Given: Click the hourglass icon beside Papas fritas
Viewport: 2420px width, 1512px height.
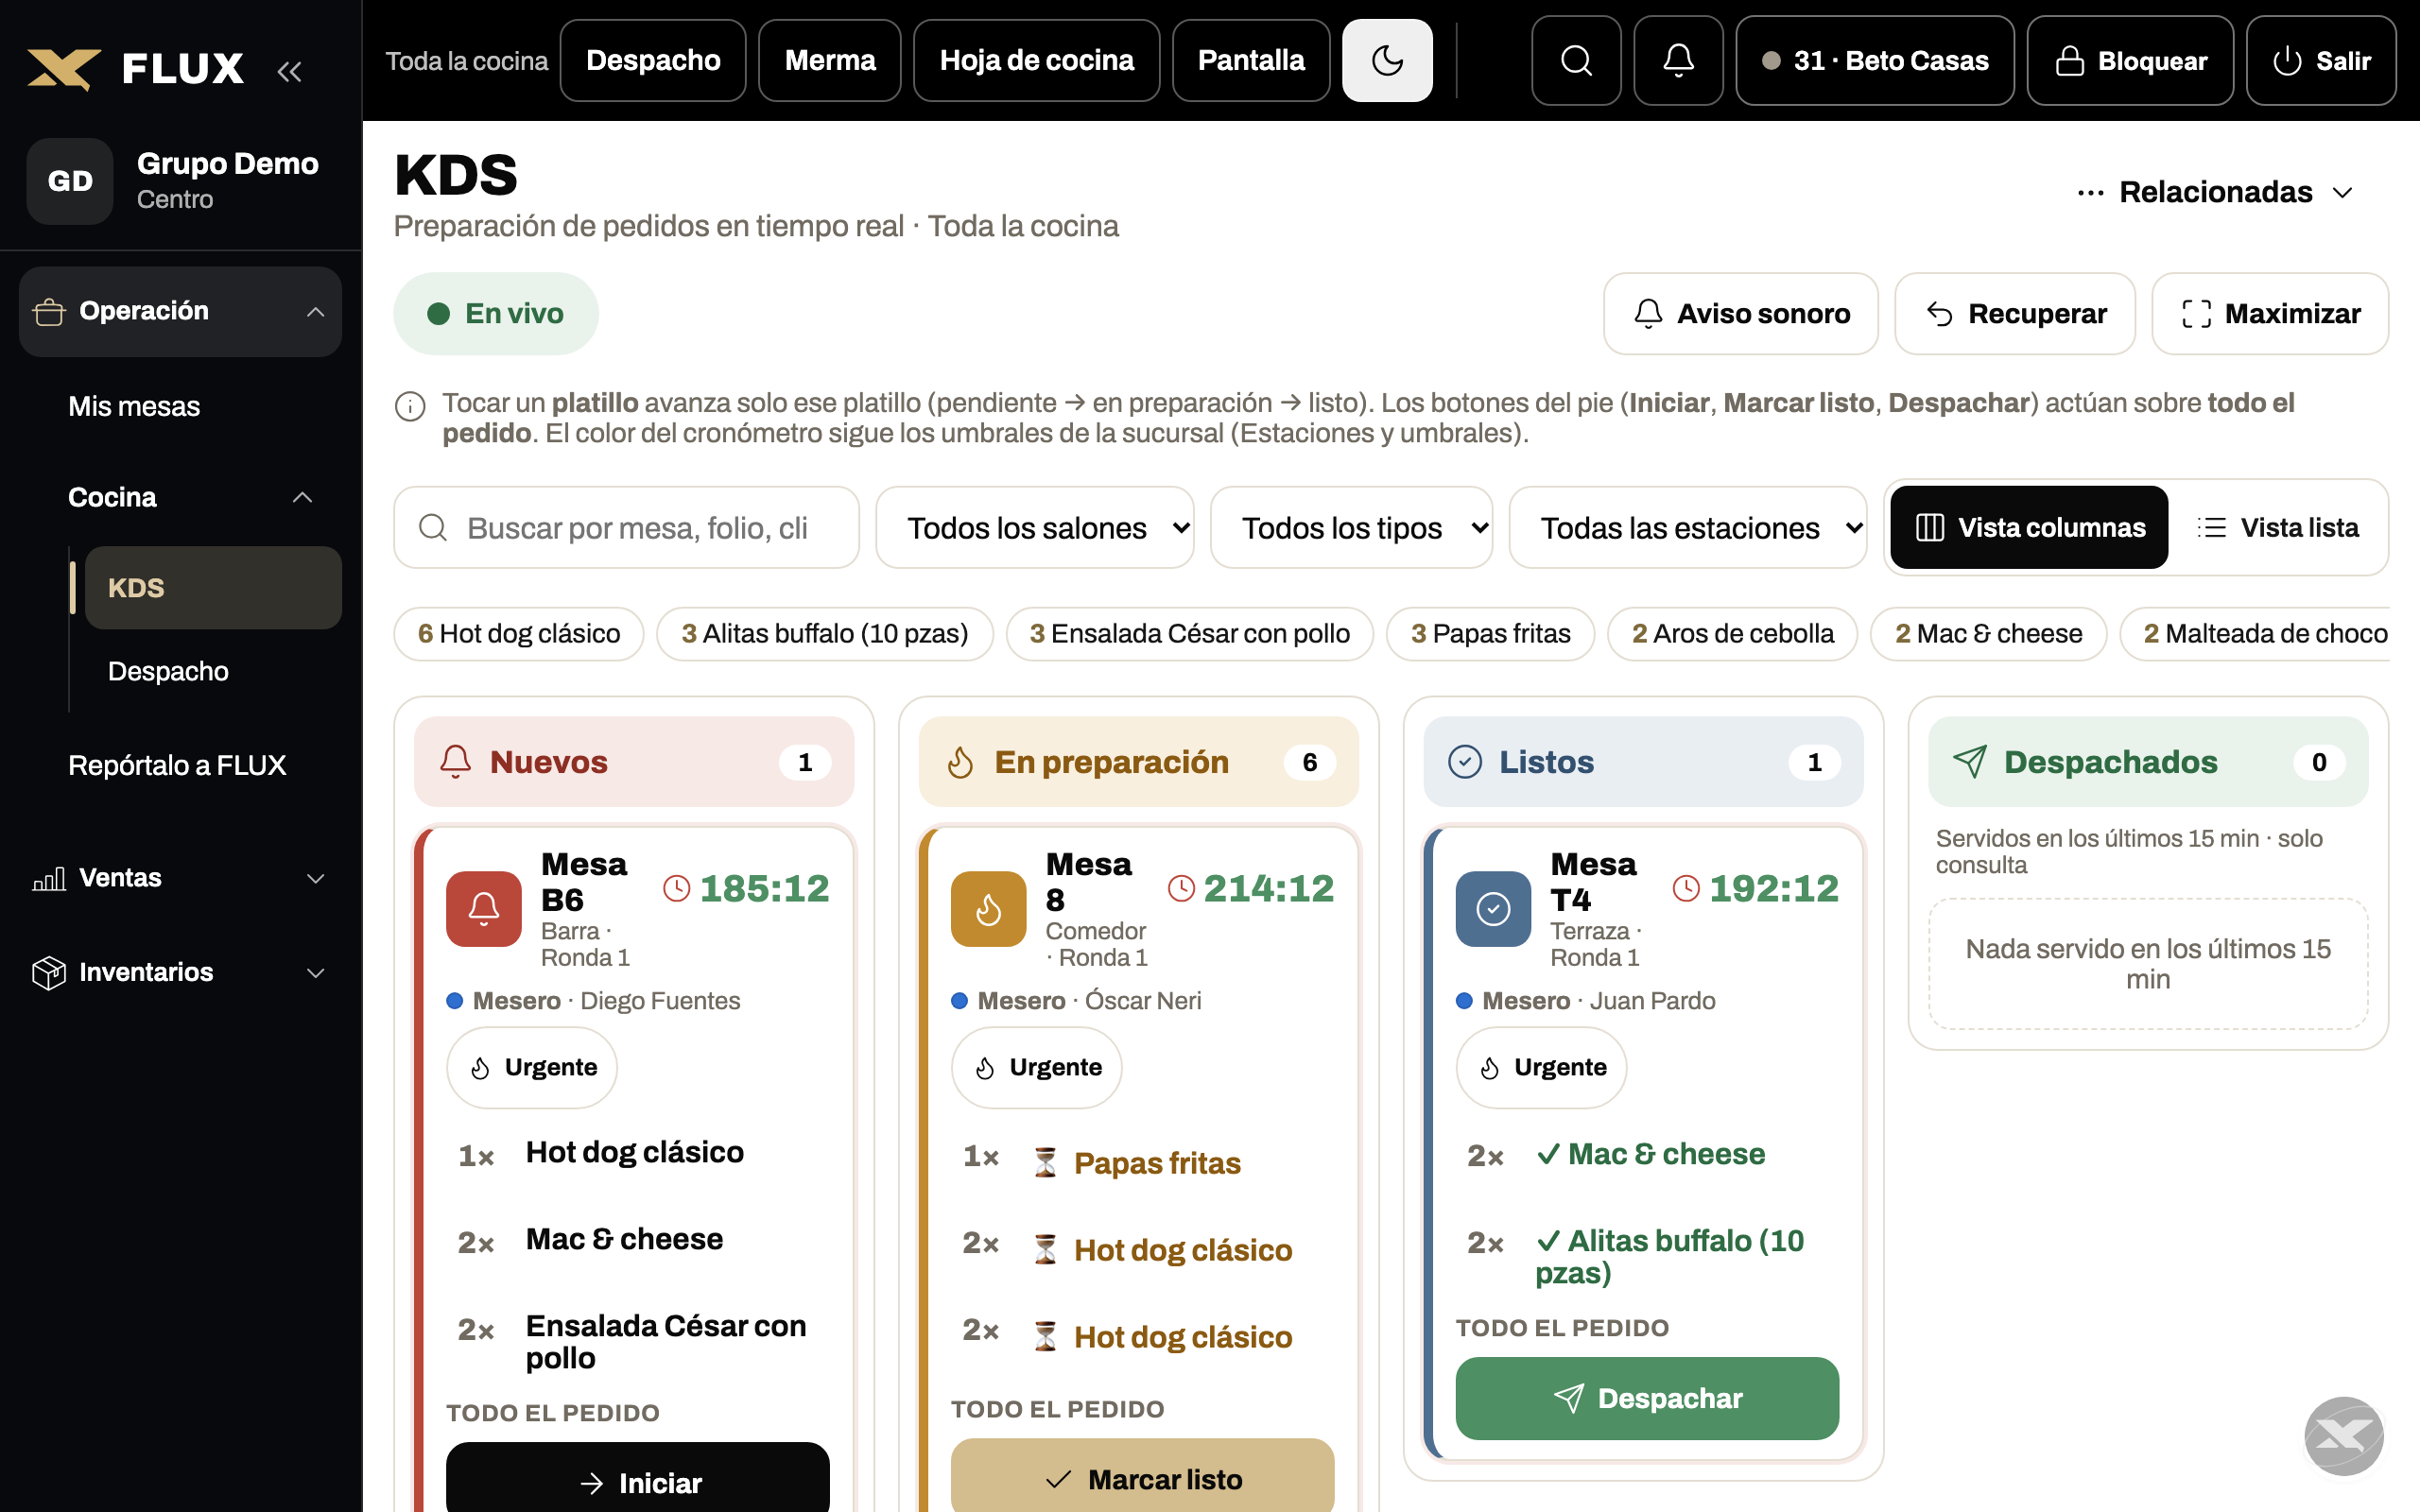Looking at the screenshot, I should tap(1045, 1163).
